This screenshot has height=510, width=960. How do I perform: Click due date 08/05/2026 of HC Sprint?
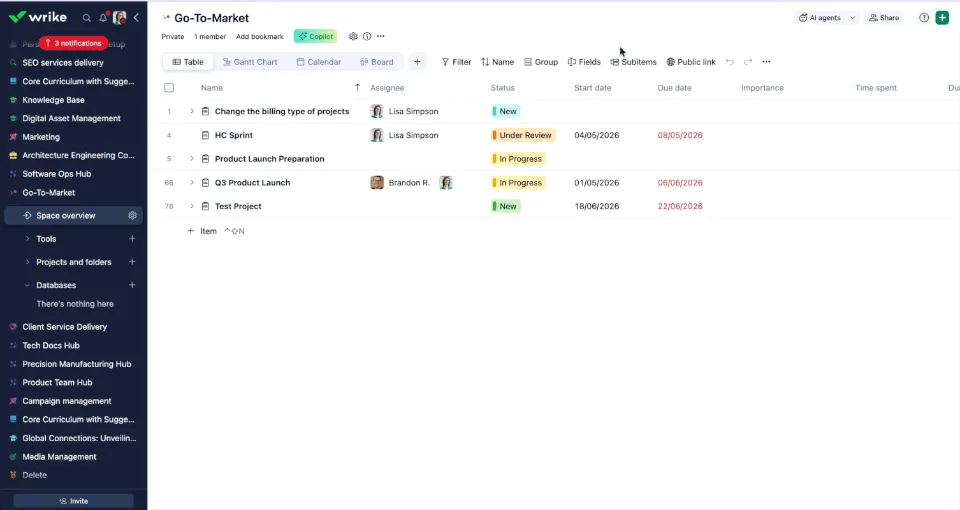point(680,135)
